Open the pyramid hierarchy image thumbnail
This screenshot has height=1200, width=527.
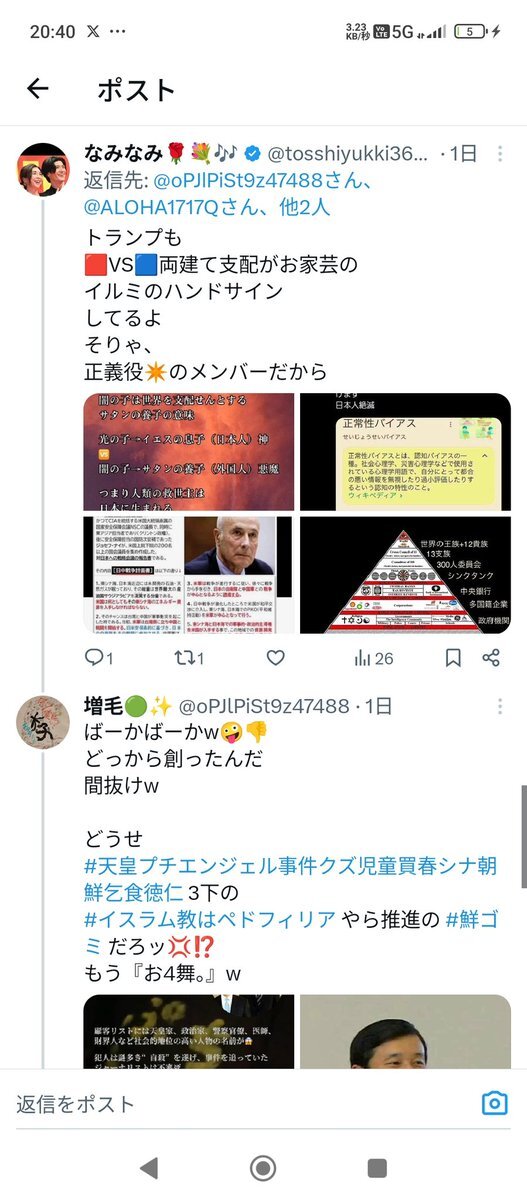tap(405, 575)
